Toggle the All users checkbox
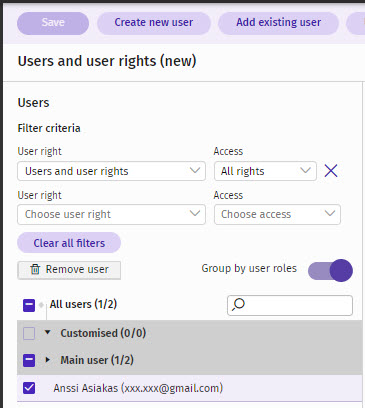365x408 pixels. (x=29, y=305)
